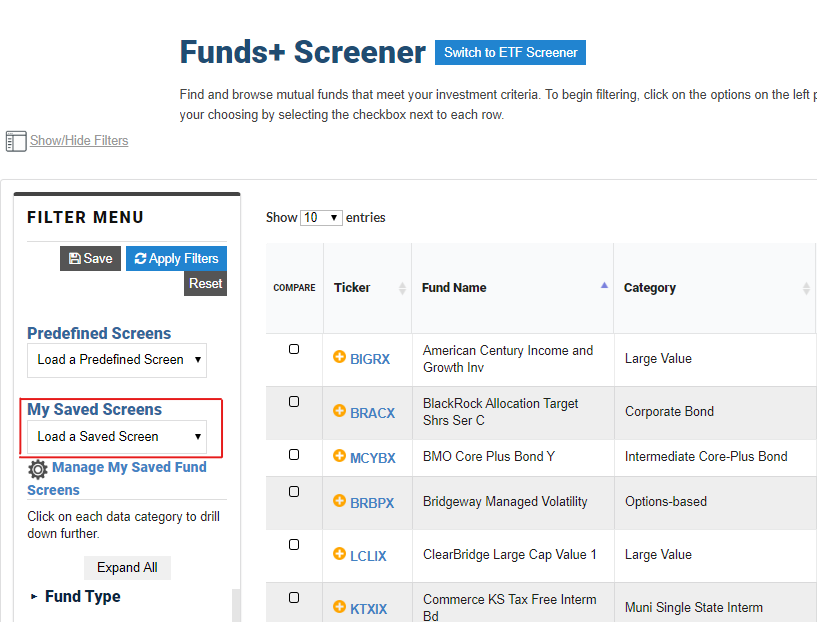Tick compare checkbox for Bridgeway Managed Volatility

294,492
